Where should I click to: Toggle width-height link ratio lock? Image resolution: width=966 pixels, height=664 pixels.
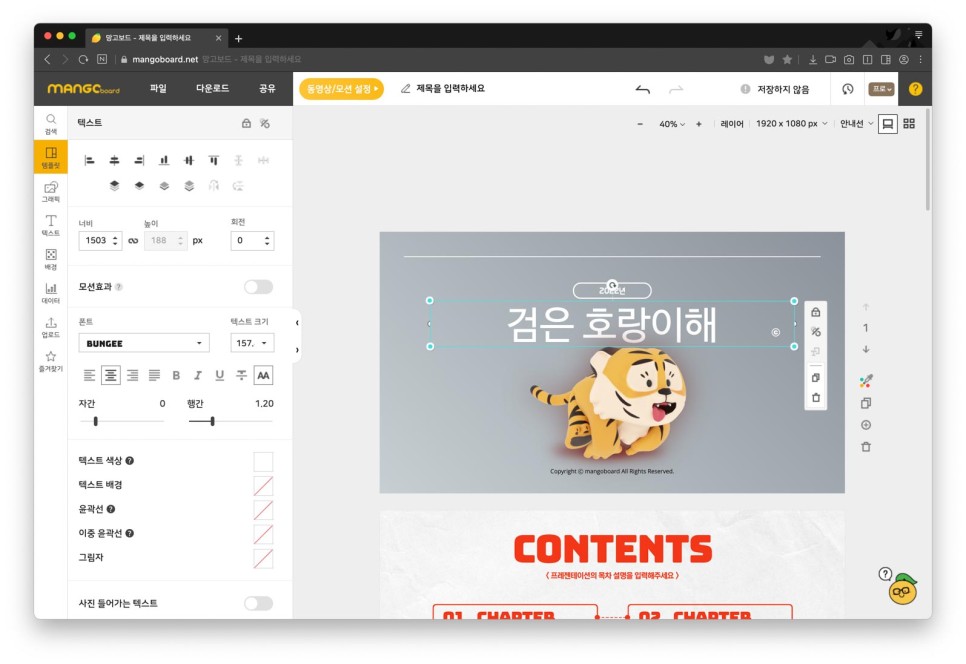tap(133, 241)
